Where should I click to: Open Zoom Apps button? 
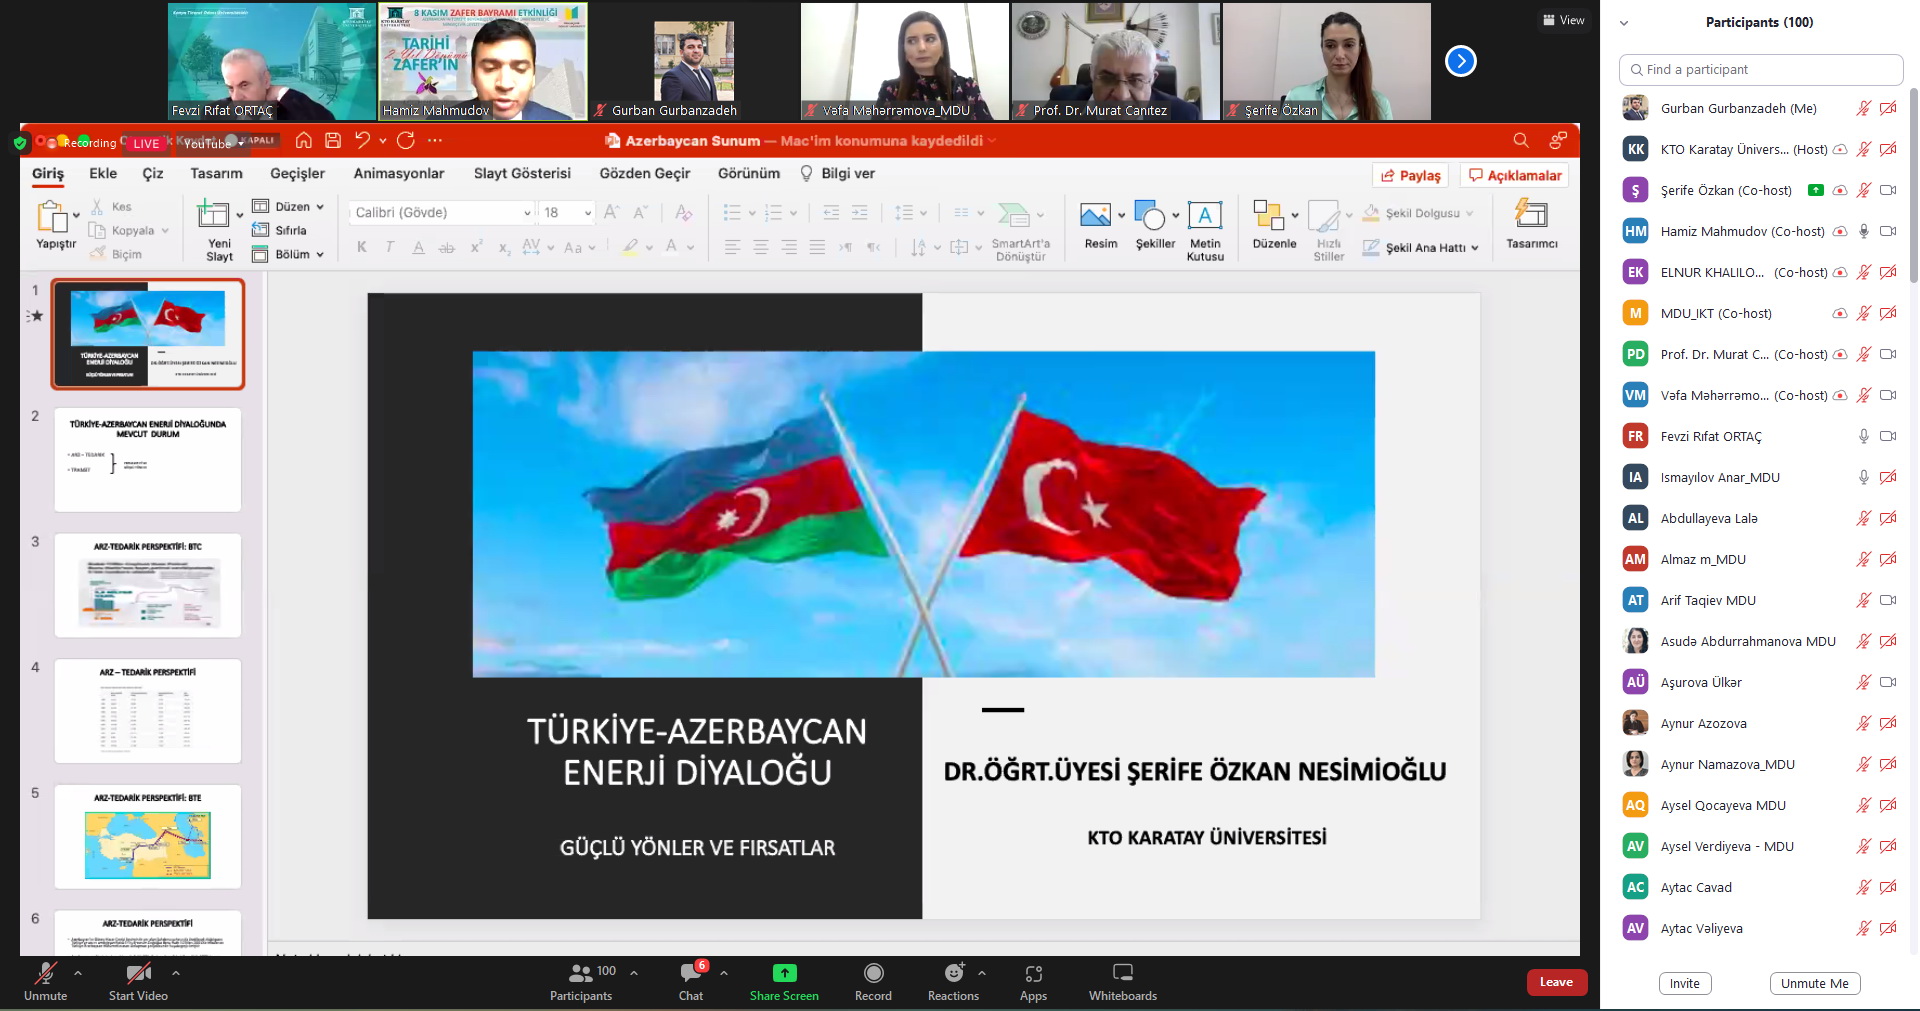[x=1033, y=981]
